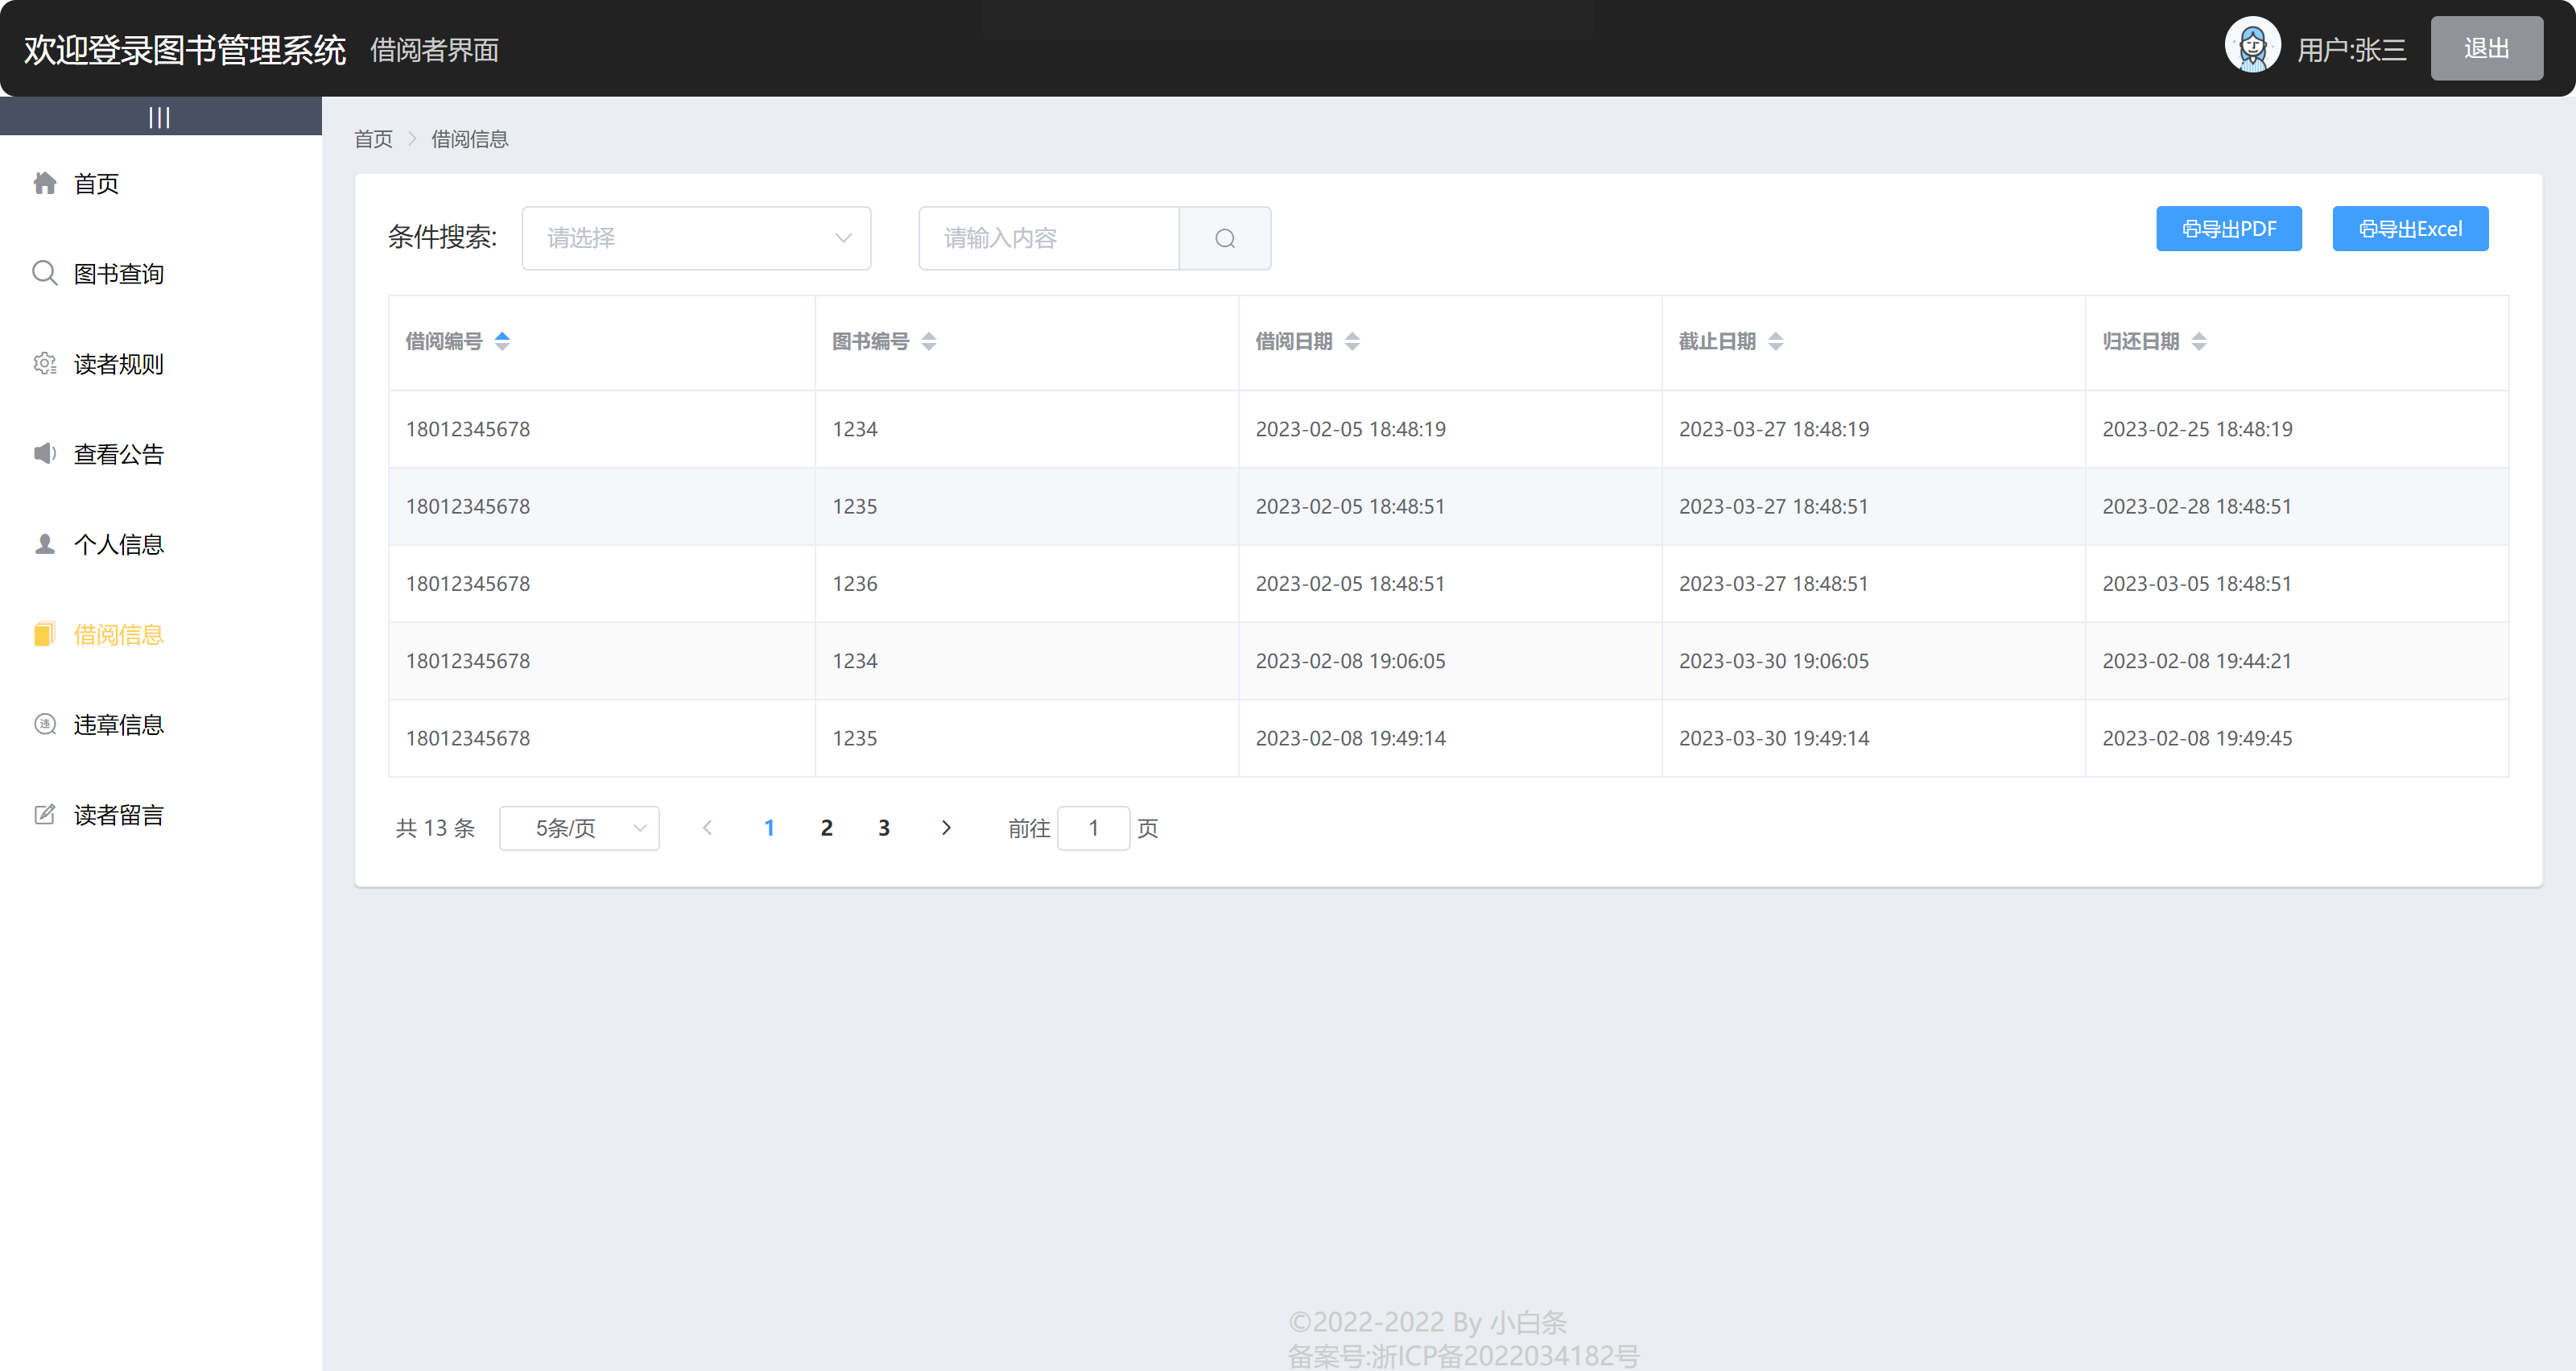
Task: Sort by the 借阅编号 column arrows
Action: click(502, 341)
